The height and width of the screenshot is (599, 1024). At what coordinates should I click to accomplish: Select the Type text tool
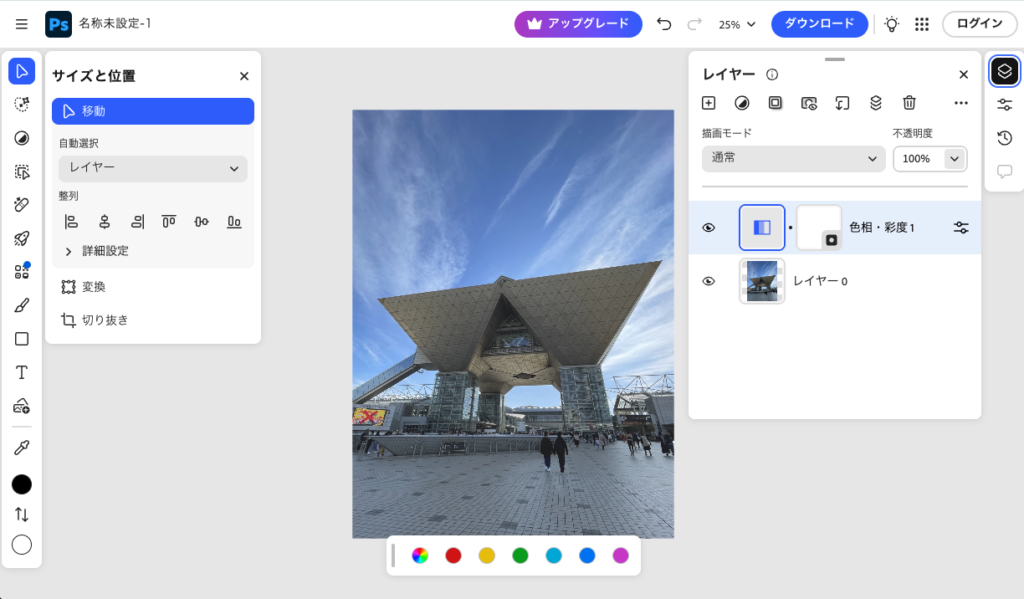[21, 372]
